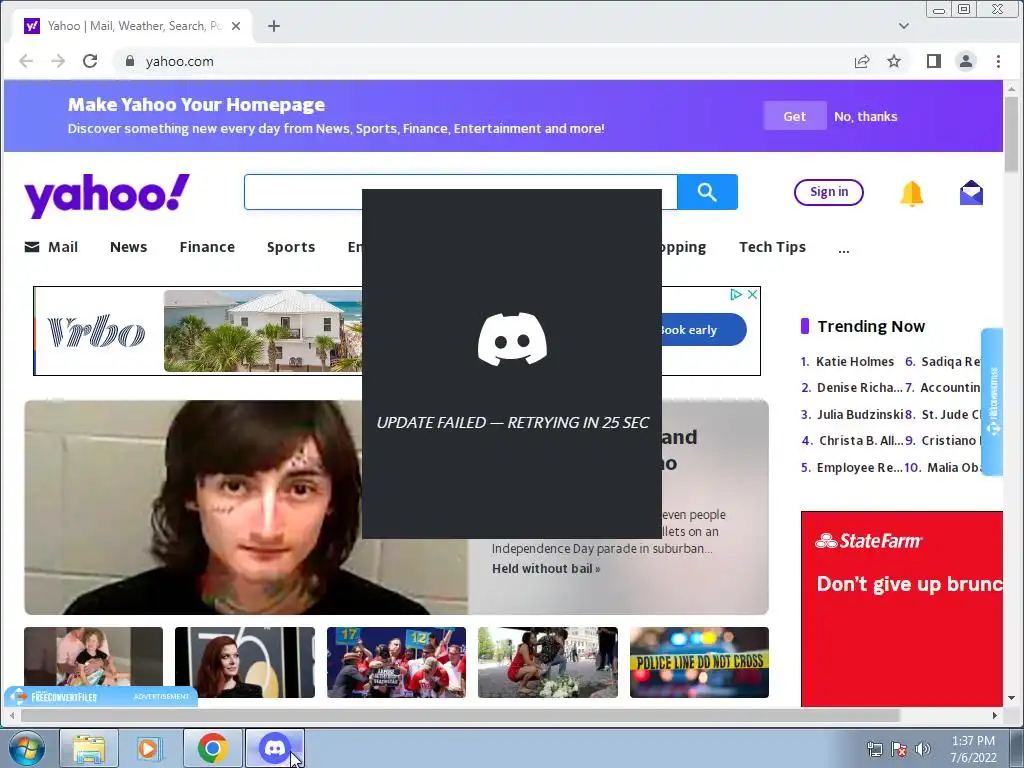Launch Windows Media Player from taskbar

[x=149, y=748]
